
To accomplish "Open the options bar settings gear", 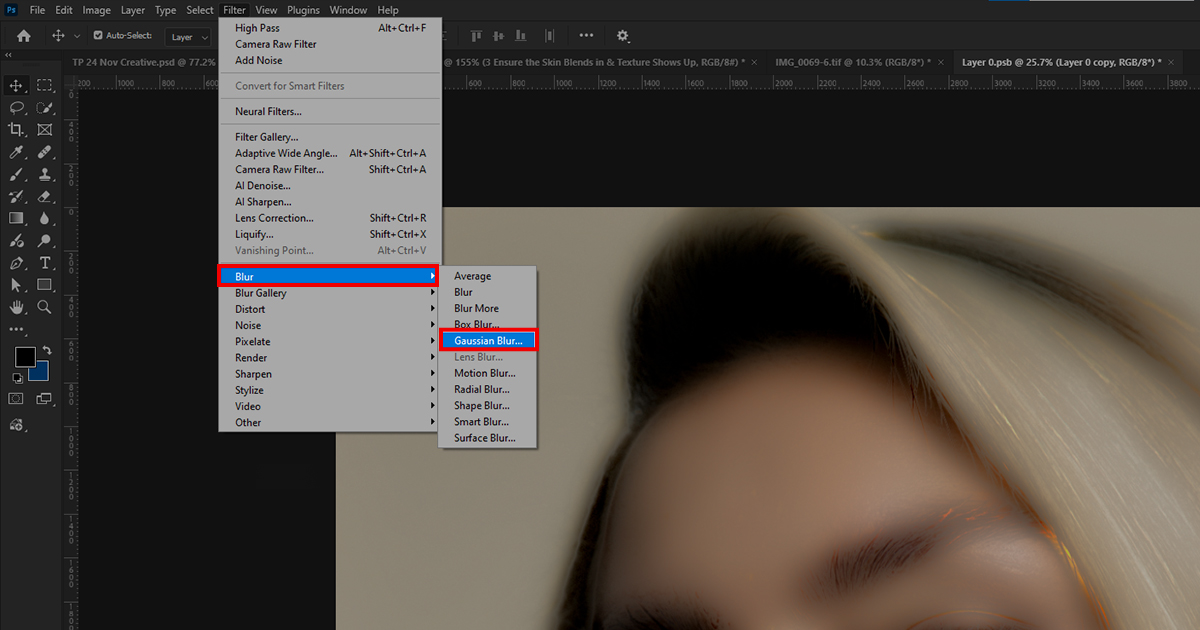I will coord(623,36).
